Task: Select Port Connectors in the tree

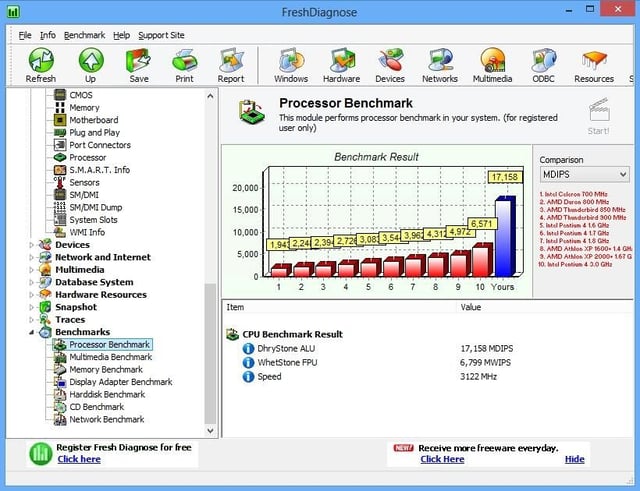Action: point(100,145)
